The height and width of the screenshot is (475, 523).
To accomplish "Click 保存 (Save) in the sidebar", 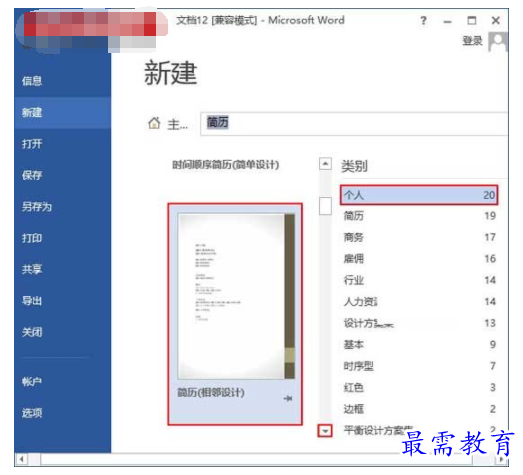I will [x=32, y=175].
